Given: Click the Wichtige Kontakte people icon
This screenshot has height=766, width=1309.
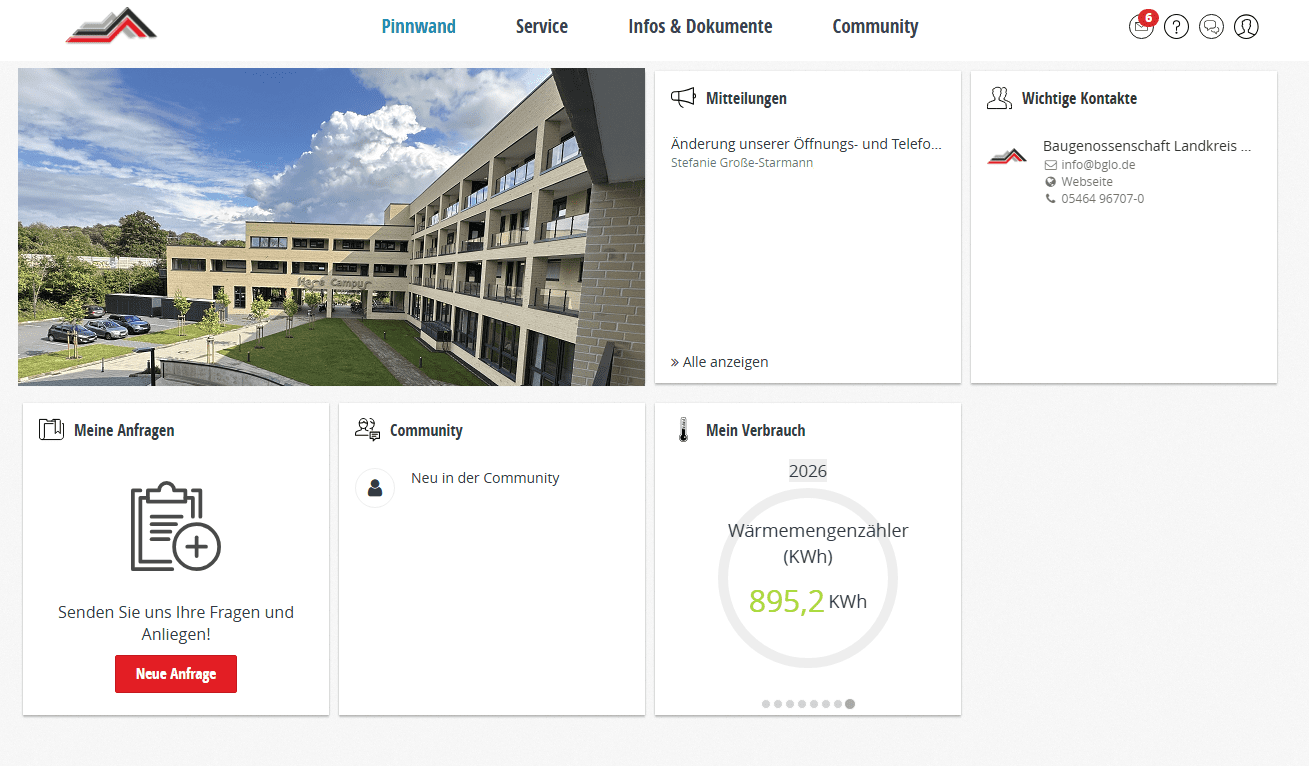Looking at the screenshot, I should click(x=998, y=98).
